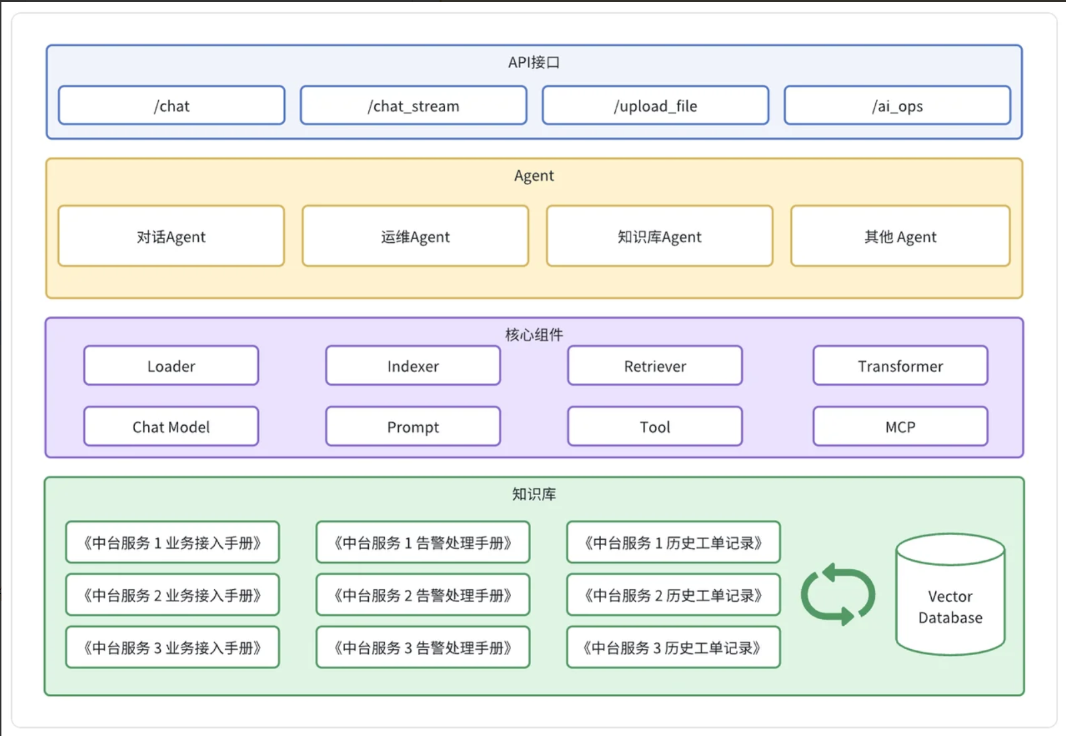Select the /ai_ops endpoint box

point(897,106)
